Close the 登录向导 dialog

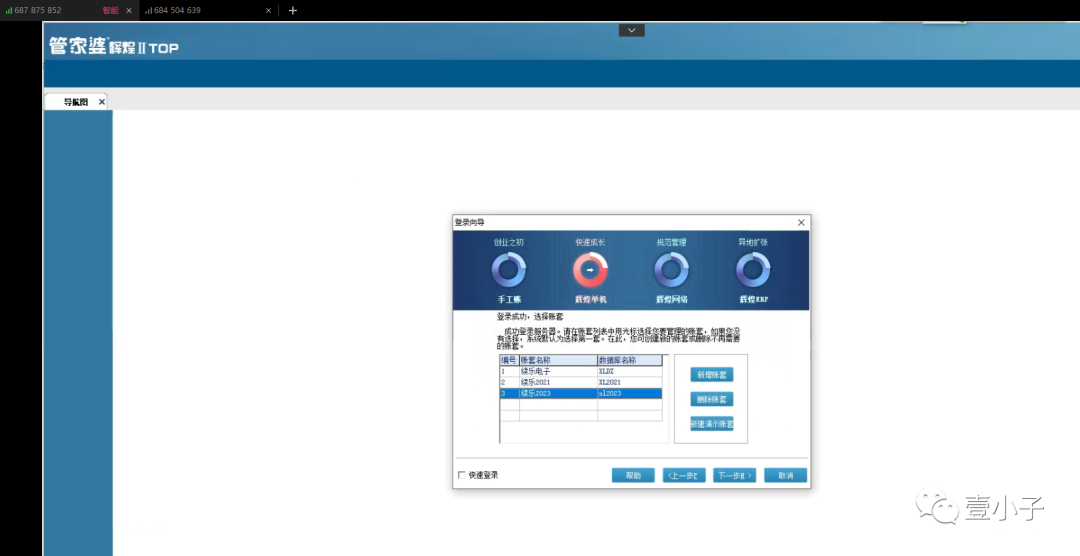(801, 223)
